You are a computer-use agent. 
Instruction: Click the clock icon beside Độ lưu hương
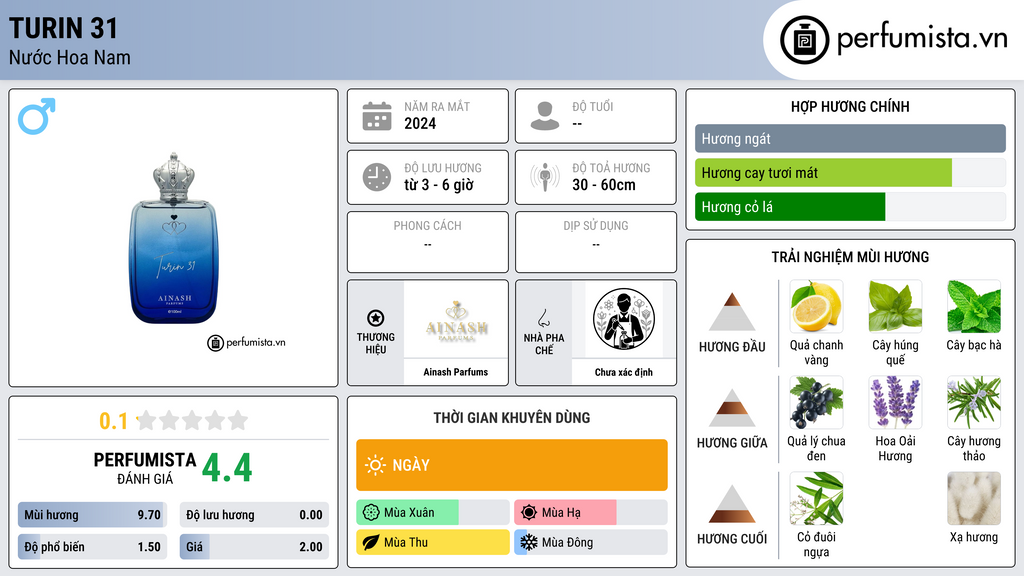(377, 178)
